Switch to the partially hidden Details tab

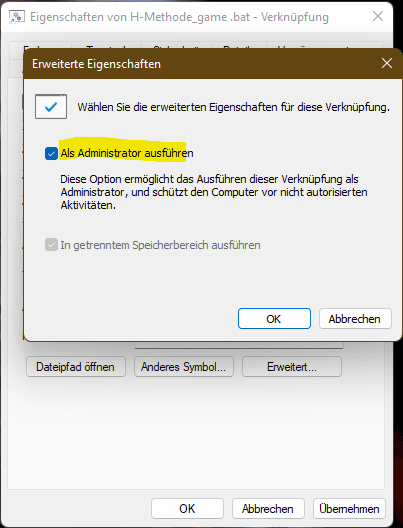239,45
